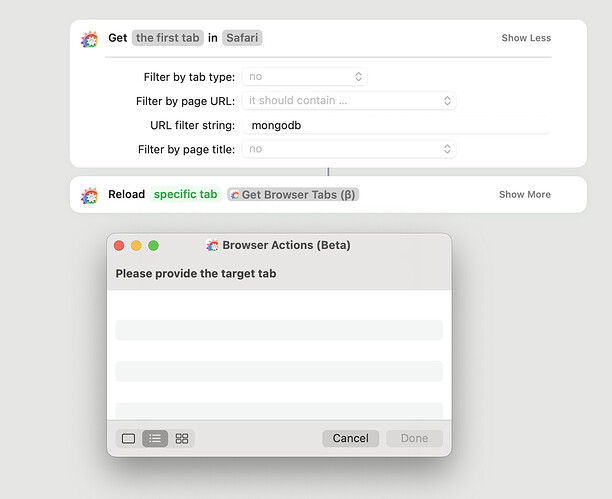
Task: Open the Filter by page URL dropdown
Action: tap(349, 101)
